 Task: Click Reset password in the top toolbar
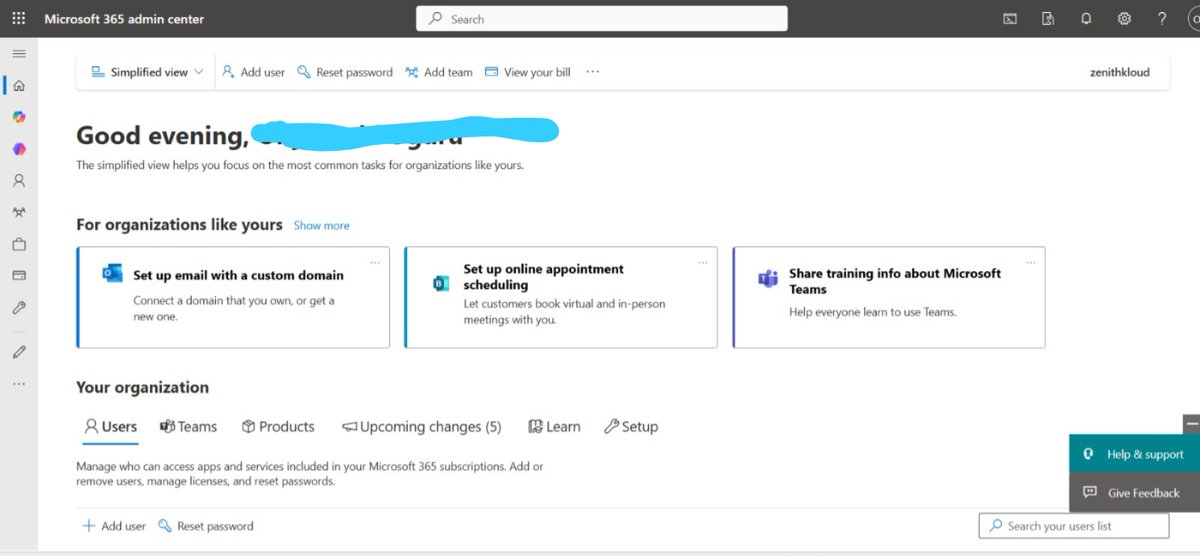click(x=344, y=72)
